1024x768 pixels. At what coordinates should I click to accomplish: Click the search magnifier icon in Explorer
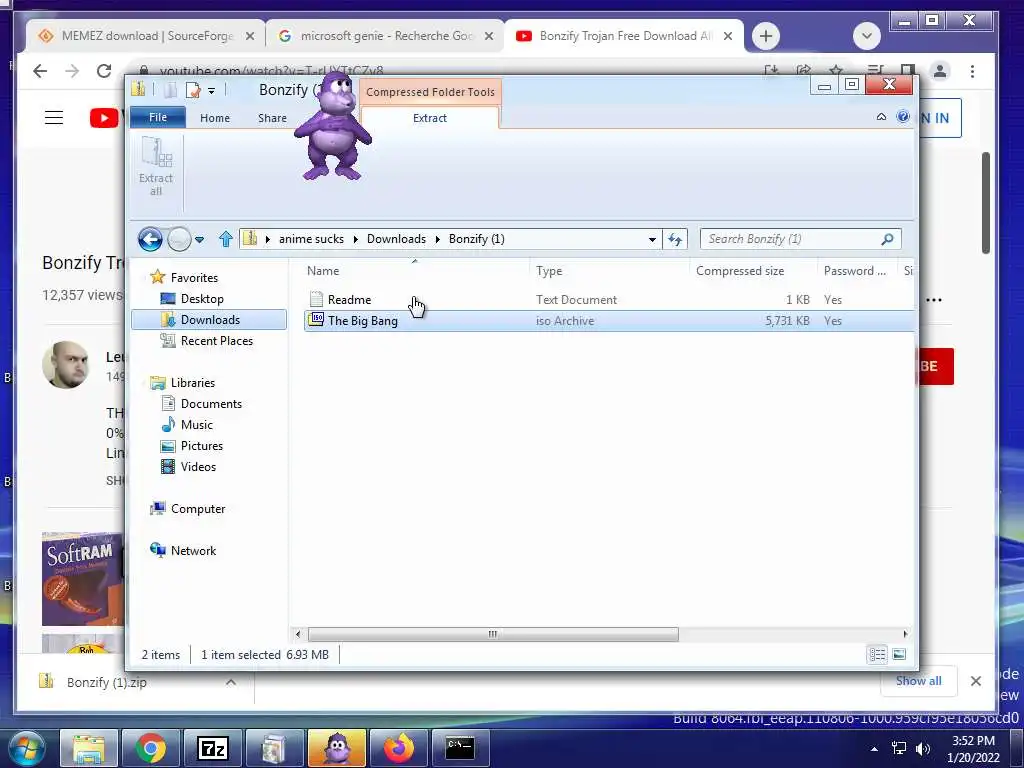pos(887,239)
